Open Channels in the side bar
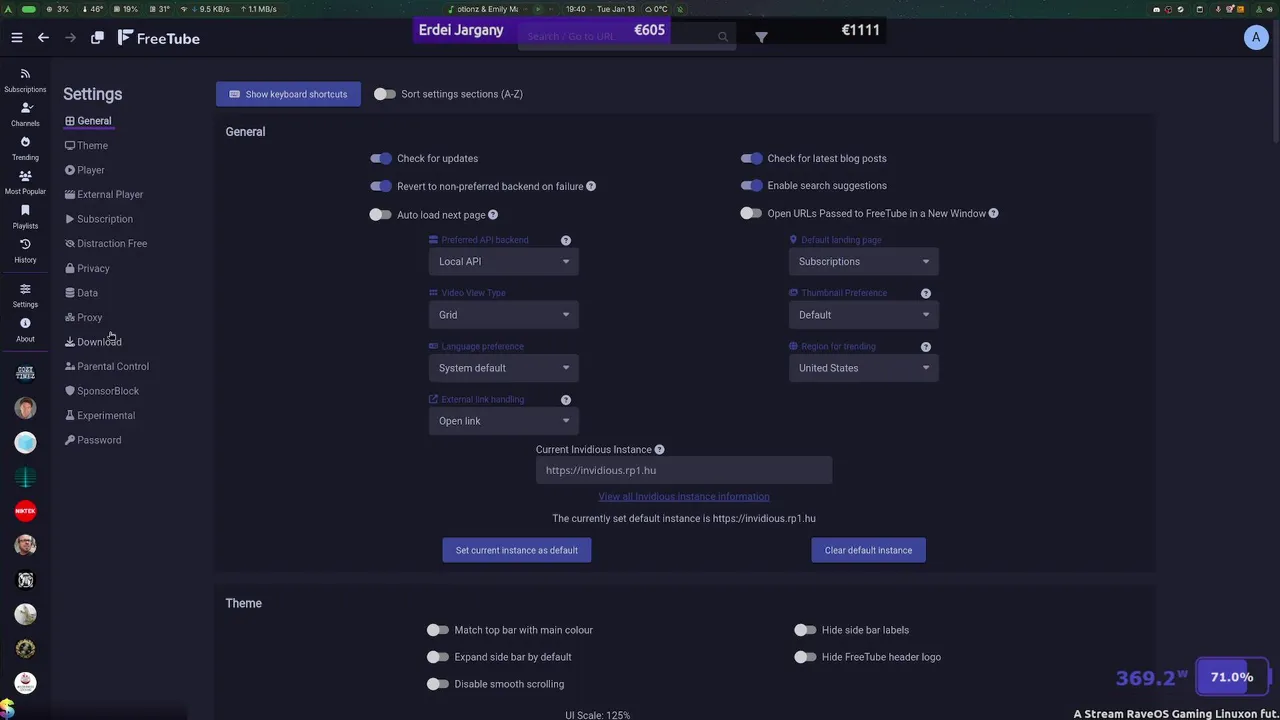Viewport: 1280px width, 720px height. (25, 114)
